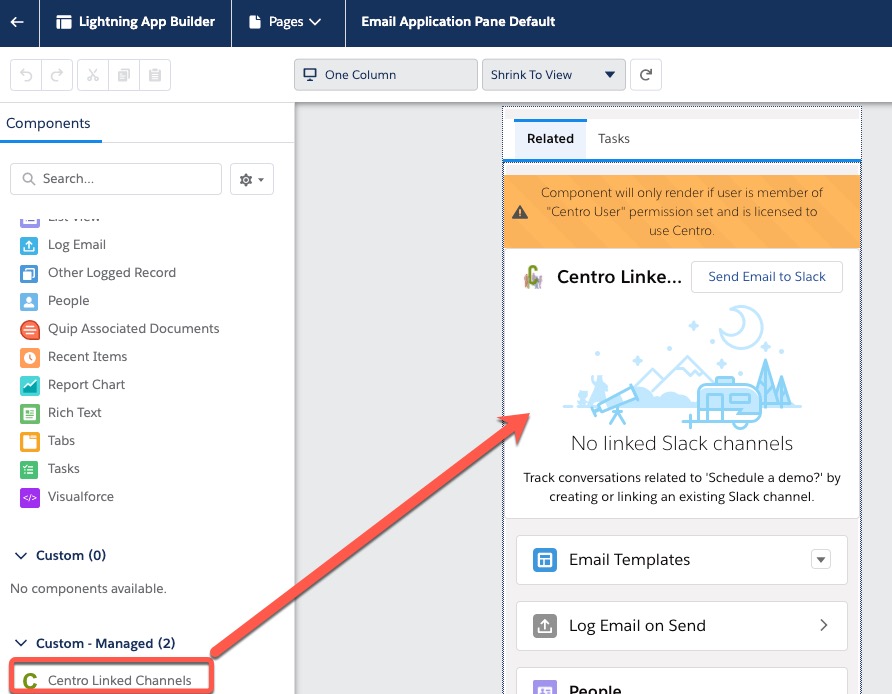Select the Quip Associated Documents label
The height and width of the screenshot is (694, 892).
click(134, 328)
